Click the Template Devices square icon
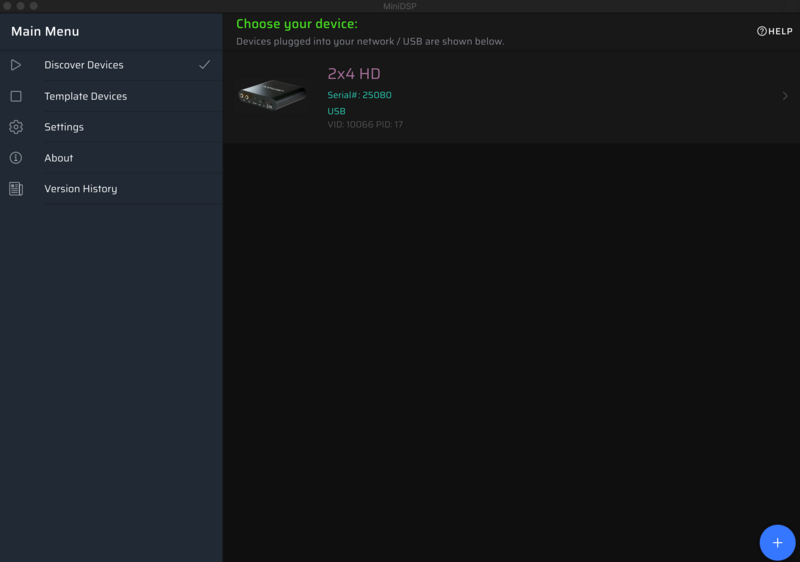800x562 pixels. tap(15, 96)
